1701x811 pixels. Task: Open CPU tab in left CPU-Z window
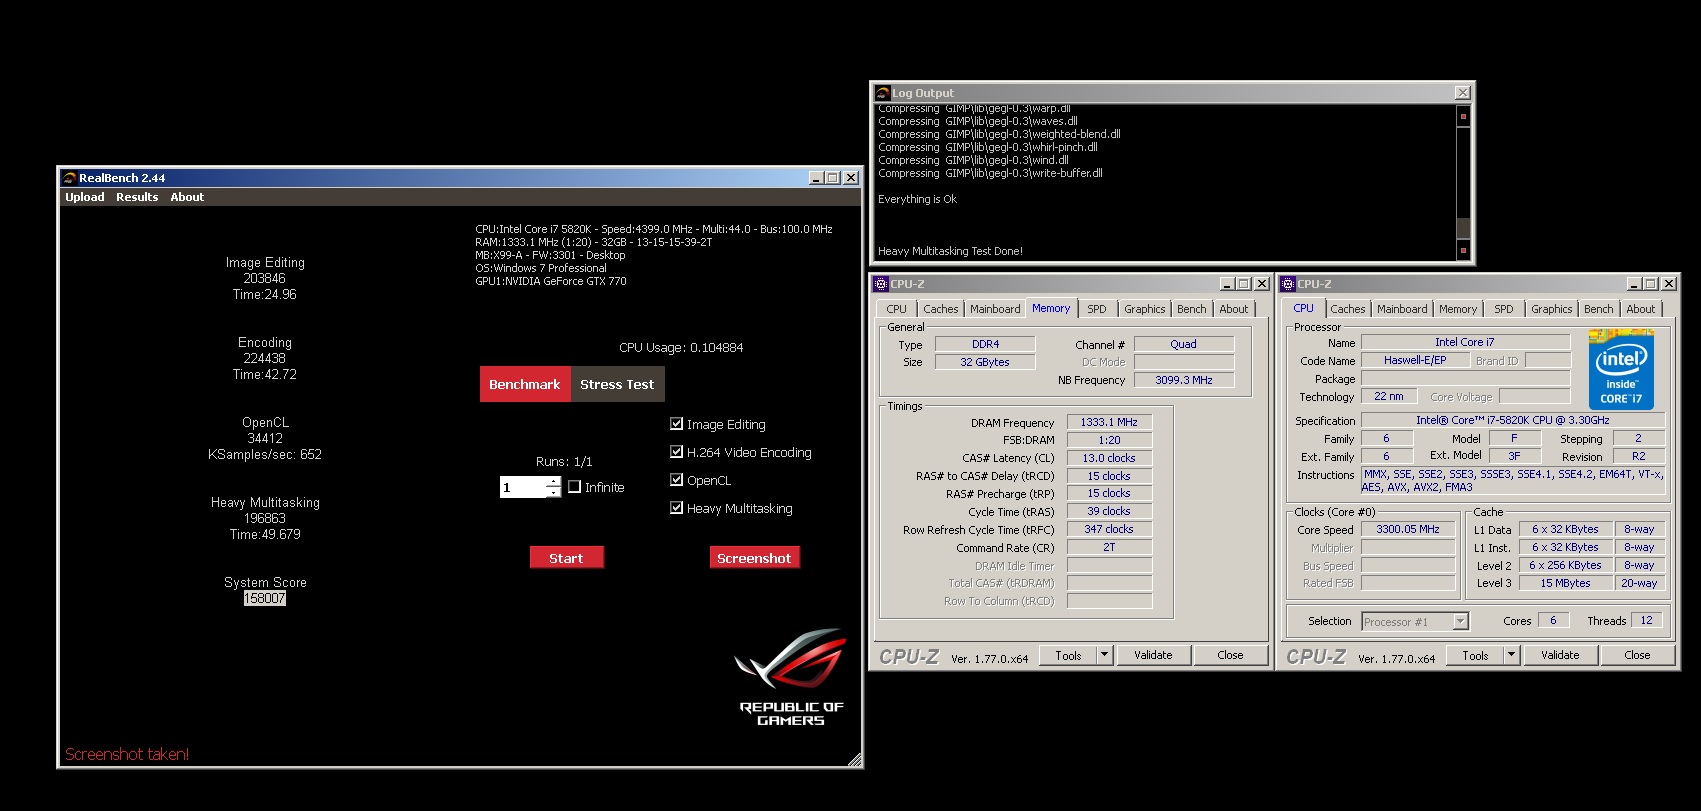(896, 309)
